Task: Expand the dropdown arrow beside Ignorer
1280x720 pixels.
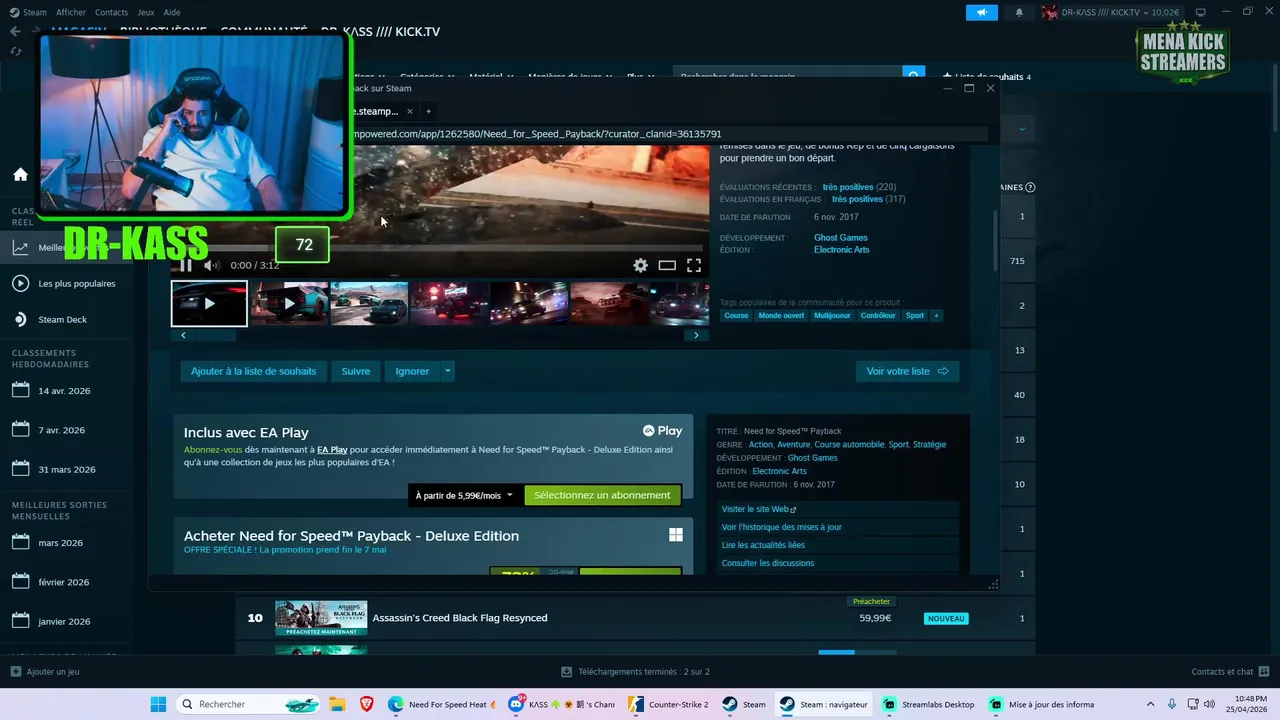Action: click(x=448, y=371)
